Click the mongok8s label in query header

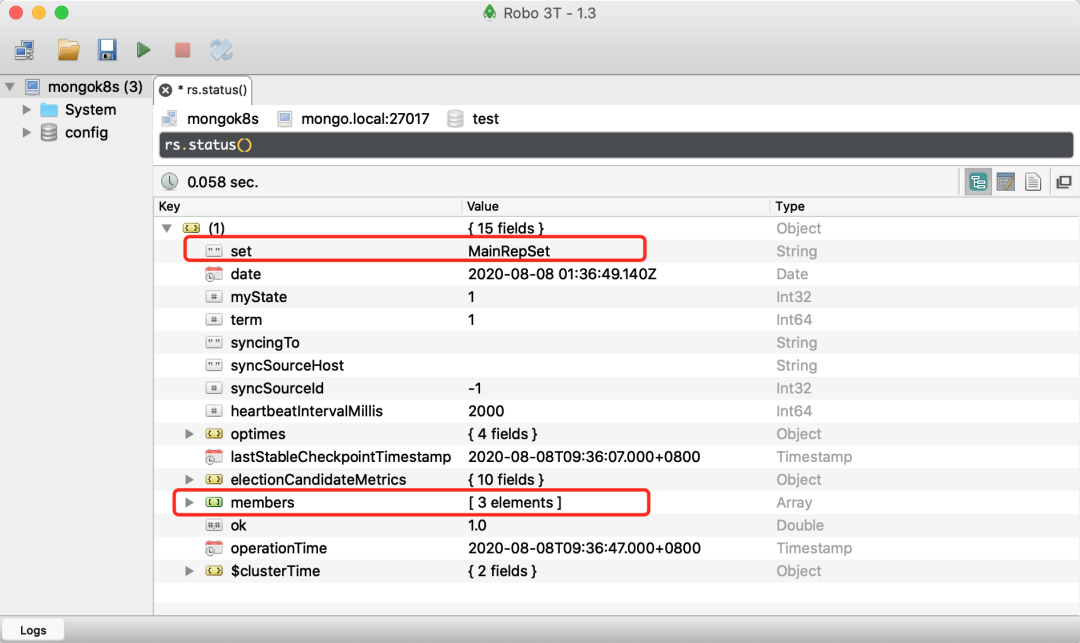click(x=223, y=119)
